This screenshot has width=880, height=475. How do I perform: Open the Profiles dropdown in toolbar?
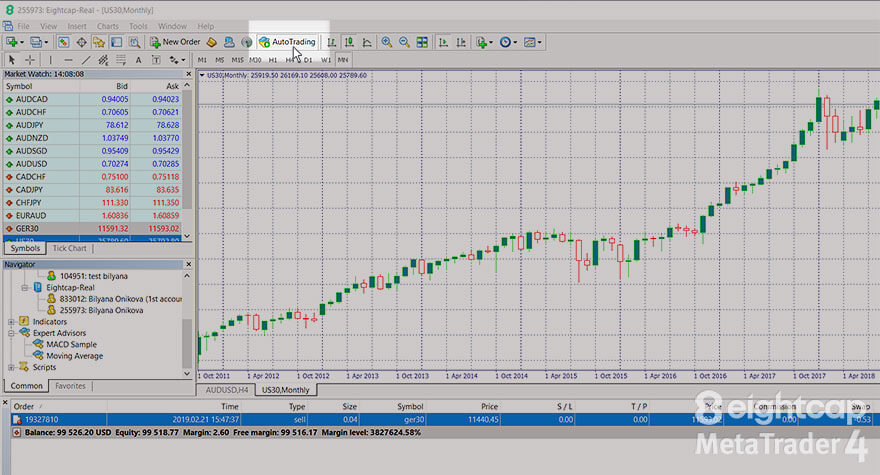click(x=39, y=42)
